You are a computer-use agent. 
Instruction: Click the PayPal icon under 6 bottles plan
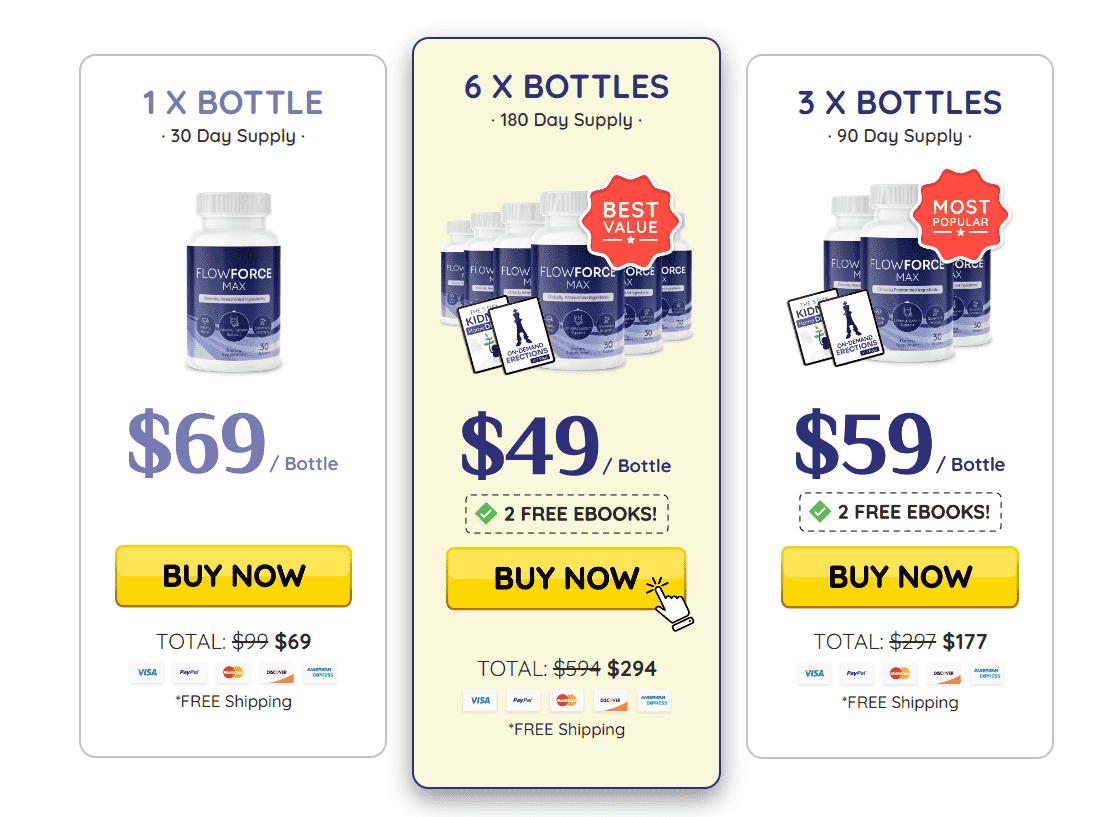click(522, 701)
